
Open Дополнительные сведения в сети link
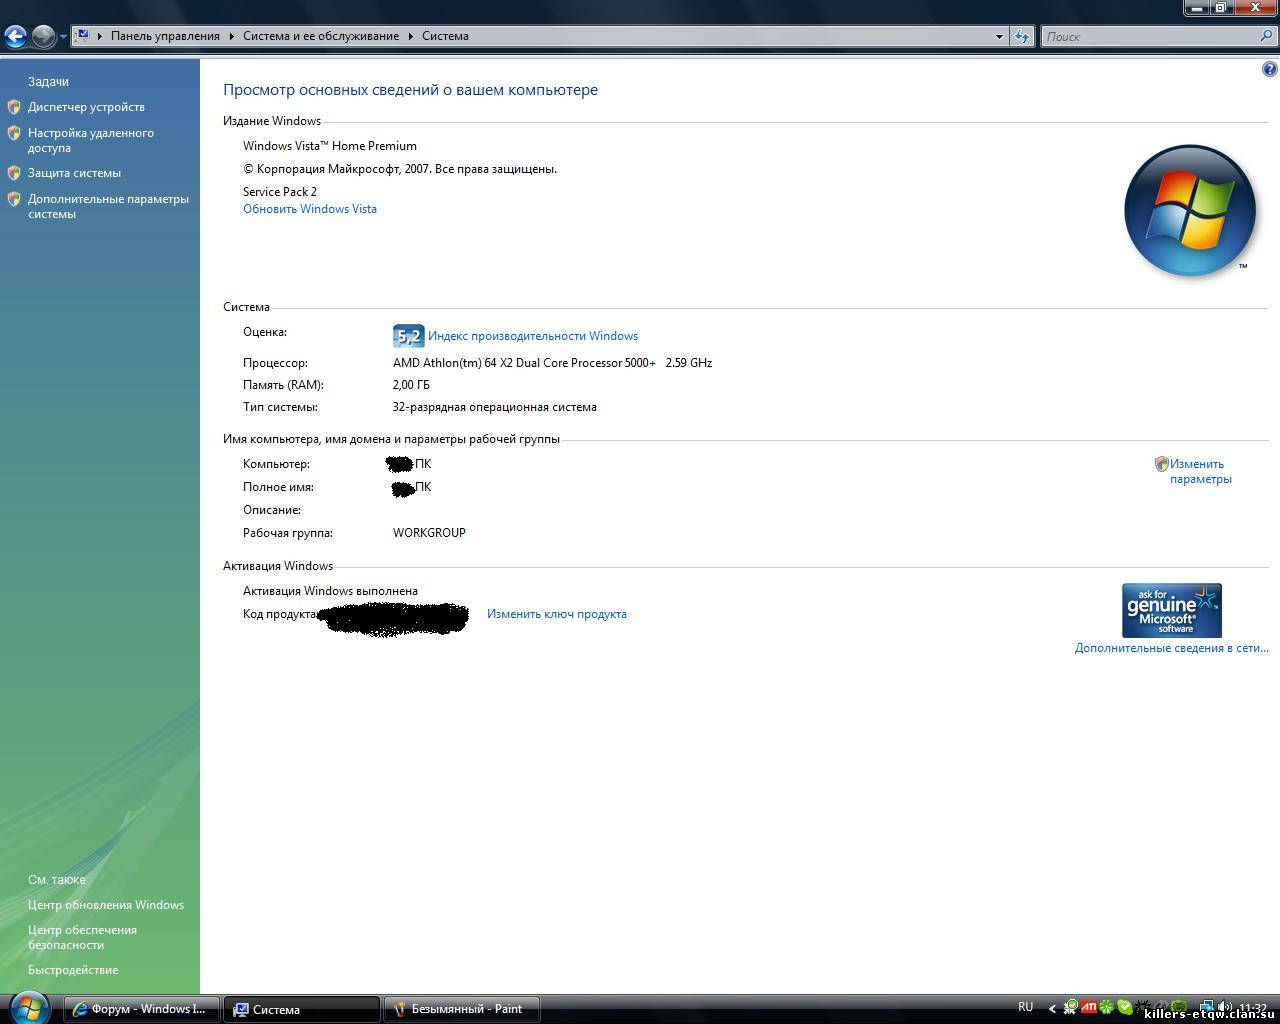(1172, 648)
